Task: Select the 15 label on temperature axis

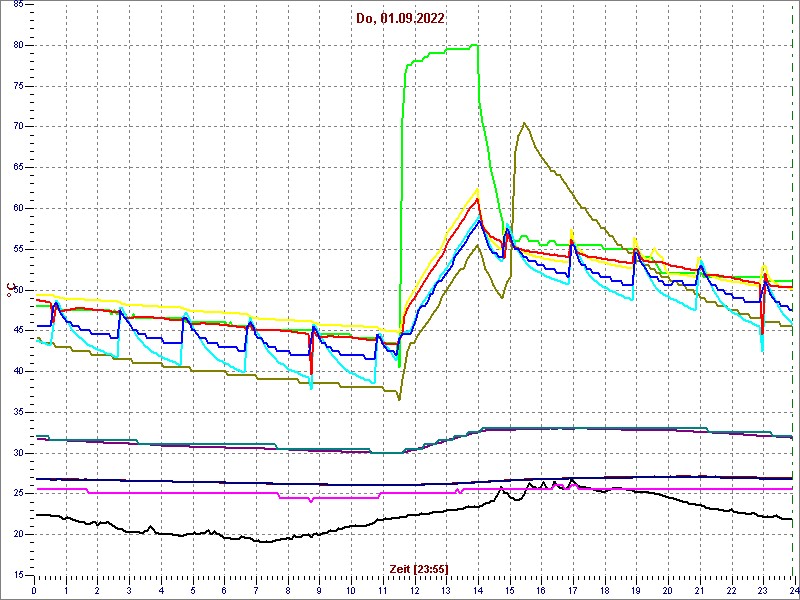Action: pos(18,575)
